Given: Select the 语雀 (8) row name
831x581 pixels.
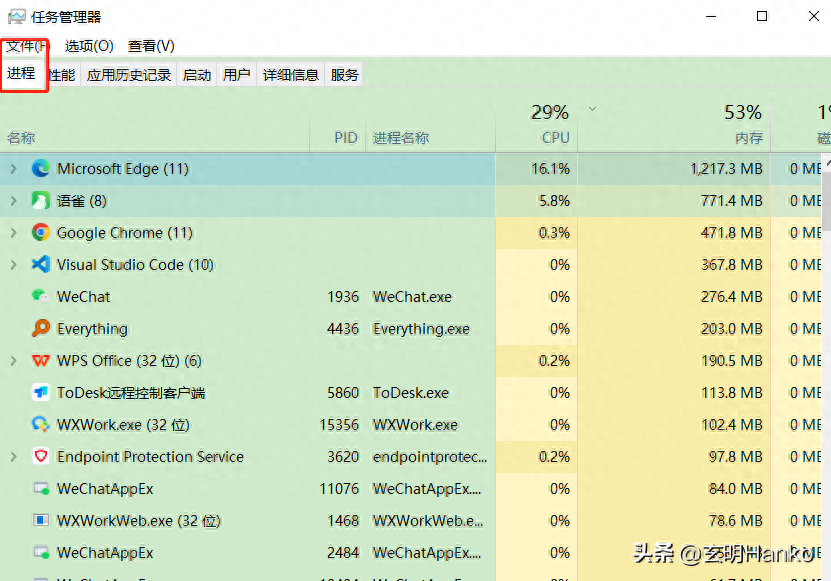Looking at the screenshot, I should pos(82,201).
